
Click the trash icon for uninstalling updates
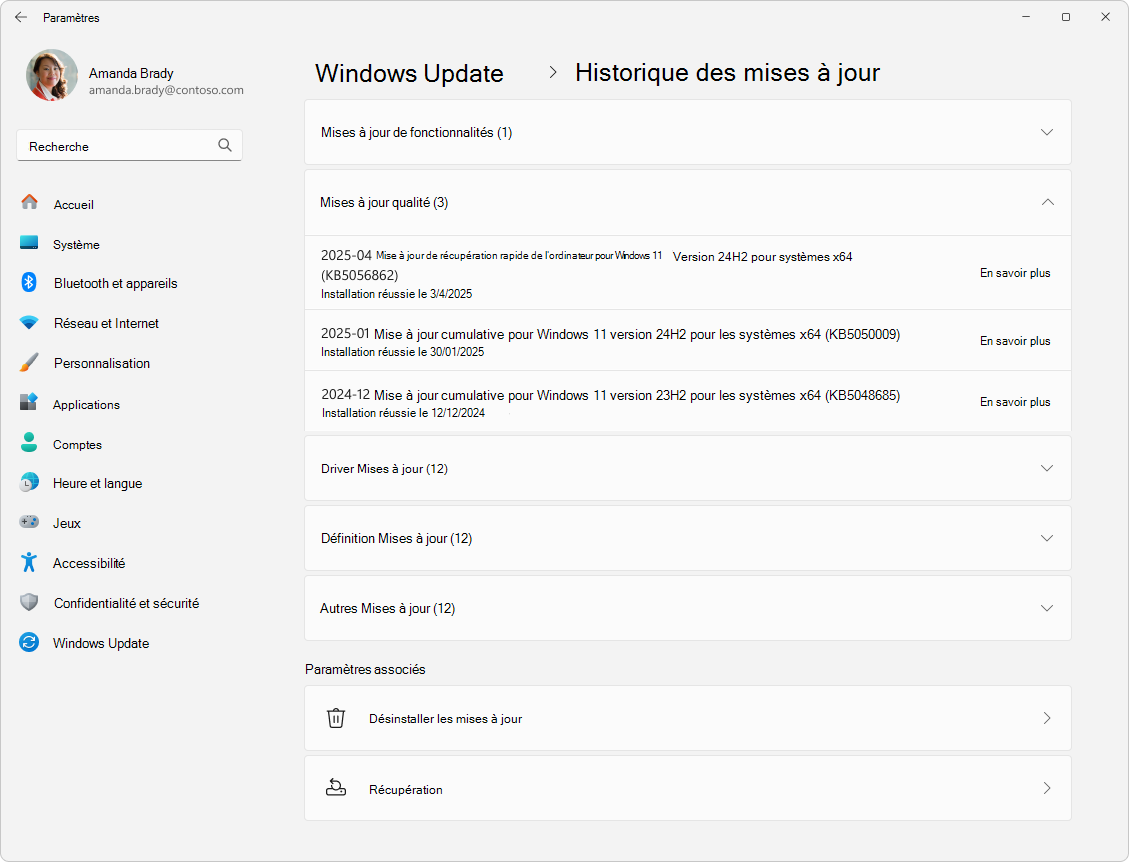(x=336, y=718)
